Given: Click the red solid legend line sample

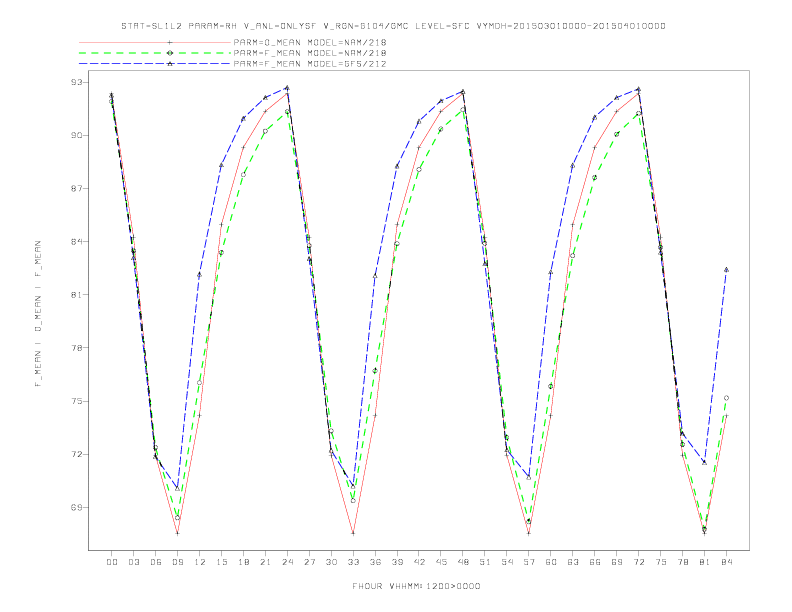Looking at the screenshot, I should (155, 42).
